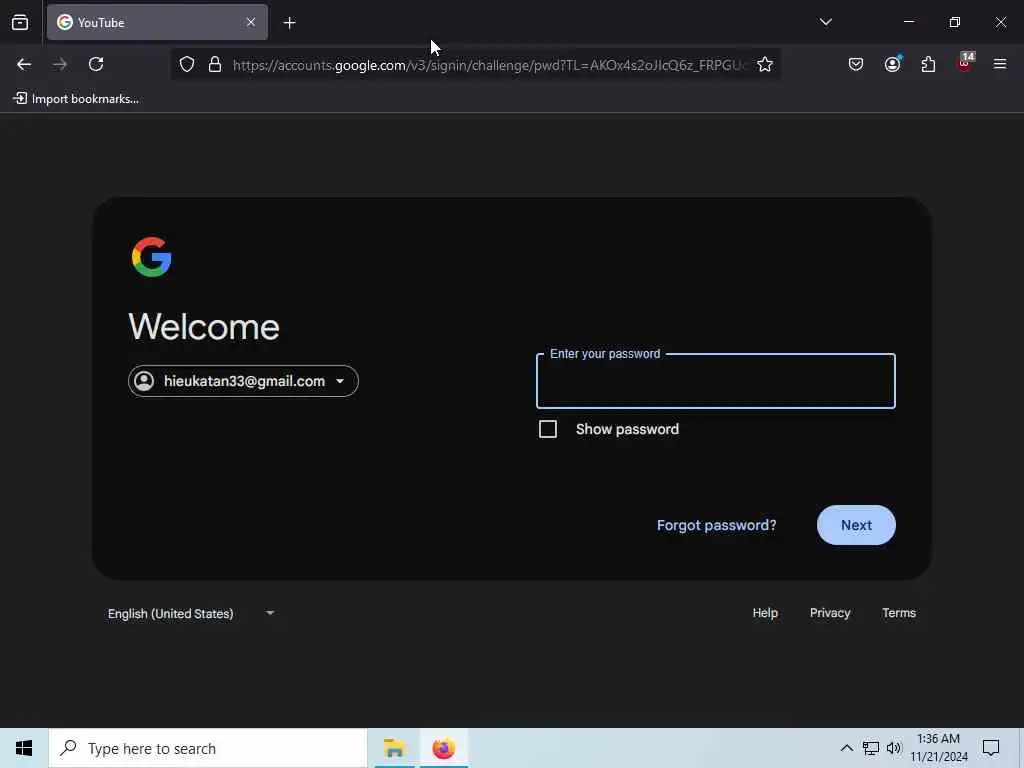Go forward one page

click(x=60, y=64)
